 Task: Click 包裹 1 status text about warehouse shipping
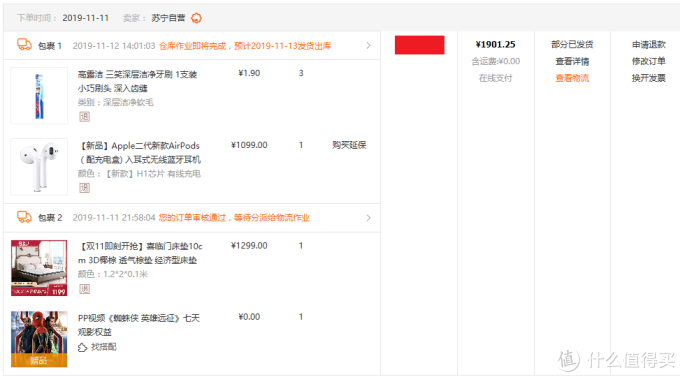245,46
